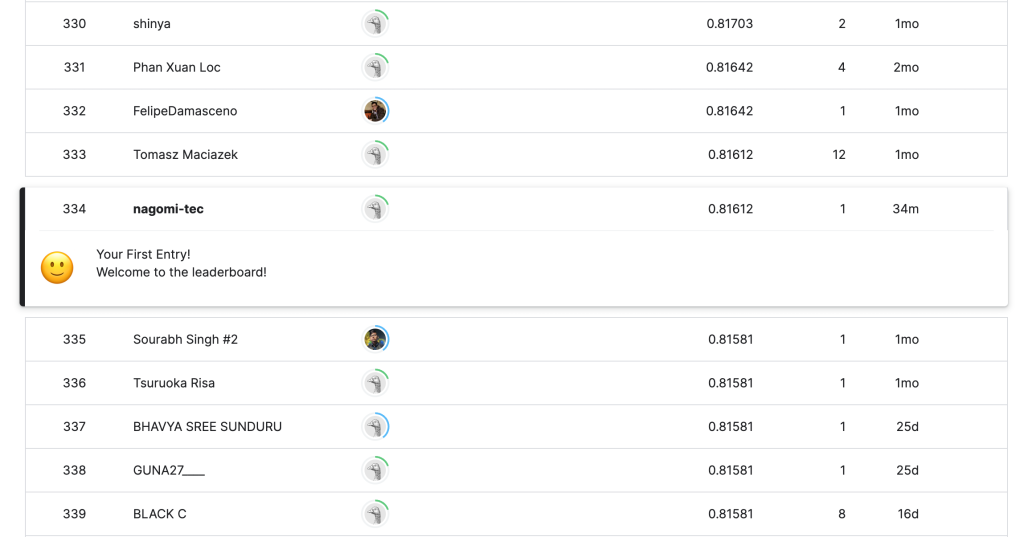The width and height of the screenshot is (1024, 537).
Task: Open Sourabh Singh #2's profile photo
Action: click(x=375, y=339)
